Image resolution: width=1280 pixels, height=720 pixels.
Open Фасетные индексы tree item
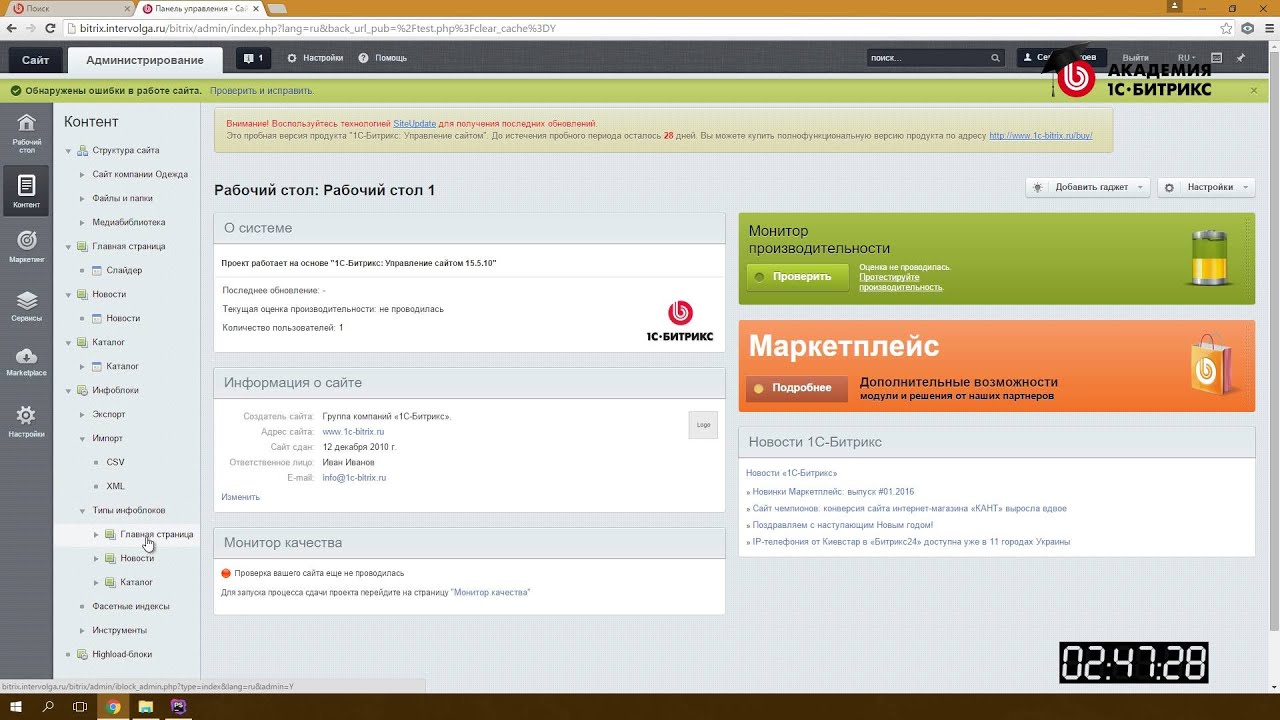[131, 606]
